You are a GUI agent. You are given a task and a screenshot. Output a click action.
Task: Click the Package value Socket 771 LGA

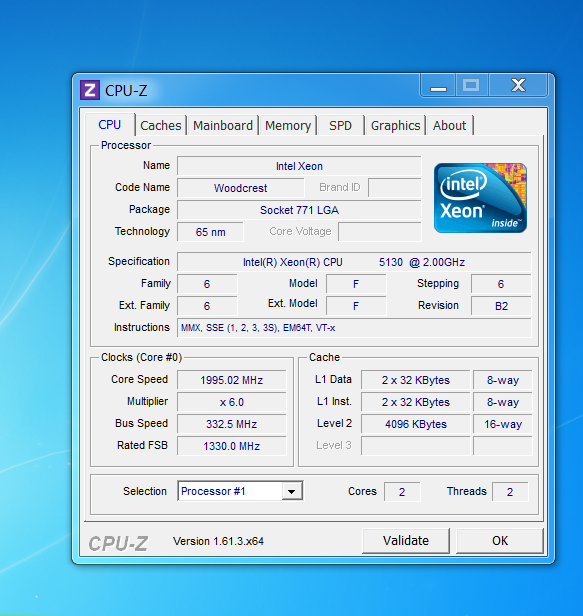299,210
